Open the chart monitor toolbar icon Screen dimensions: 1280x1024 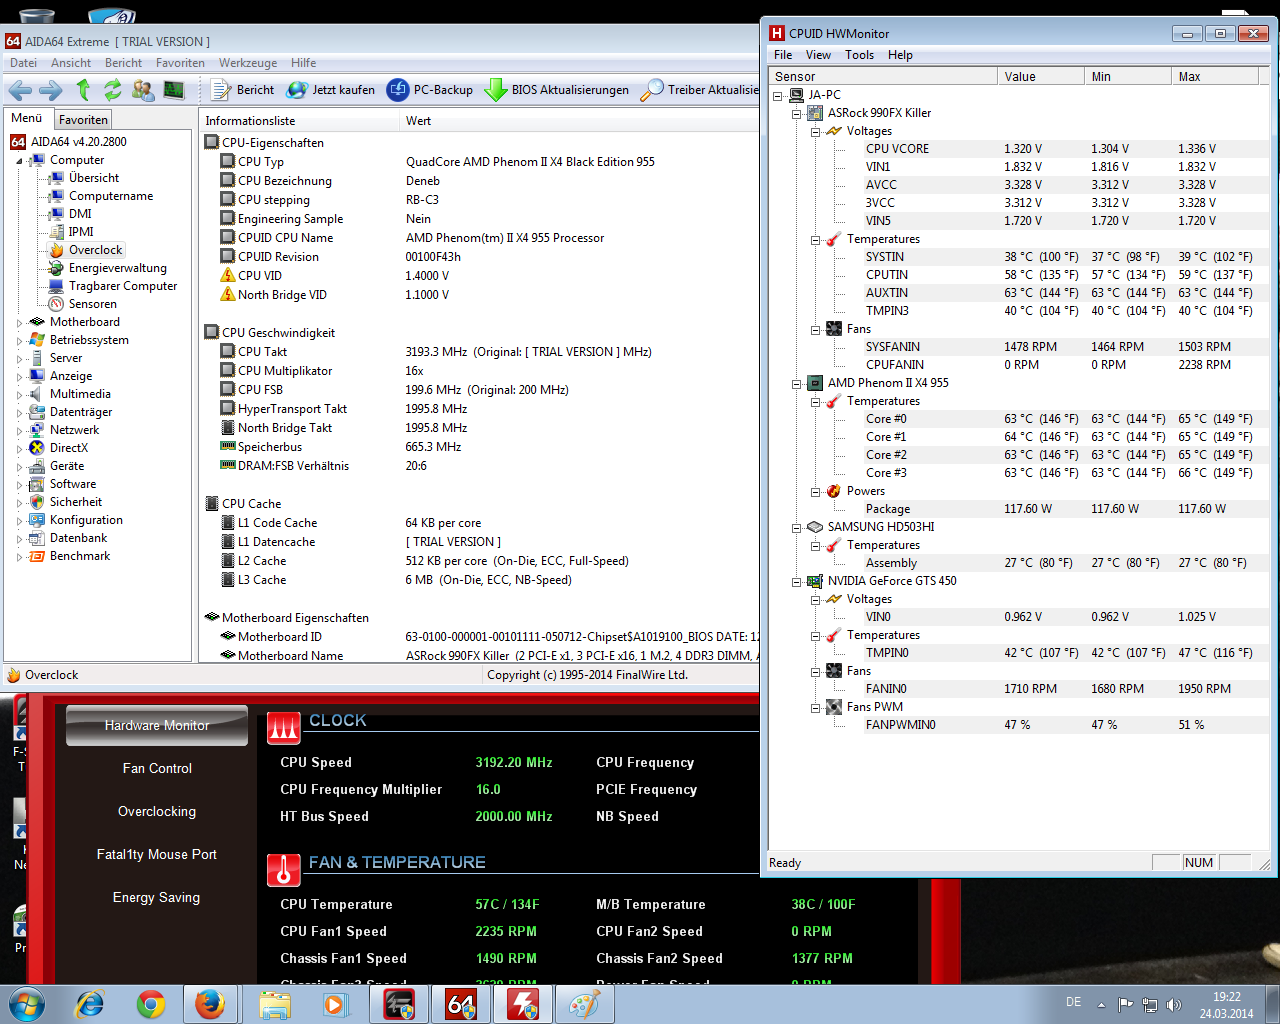click(174, 90)
